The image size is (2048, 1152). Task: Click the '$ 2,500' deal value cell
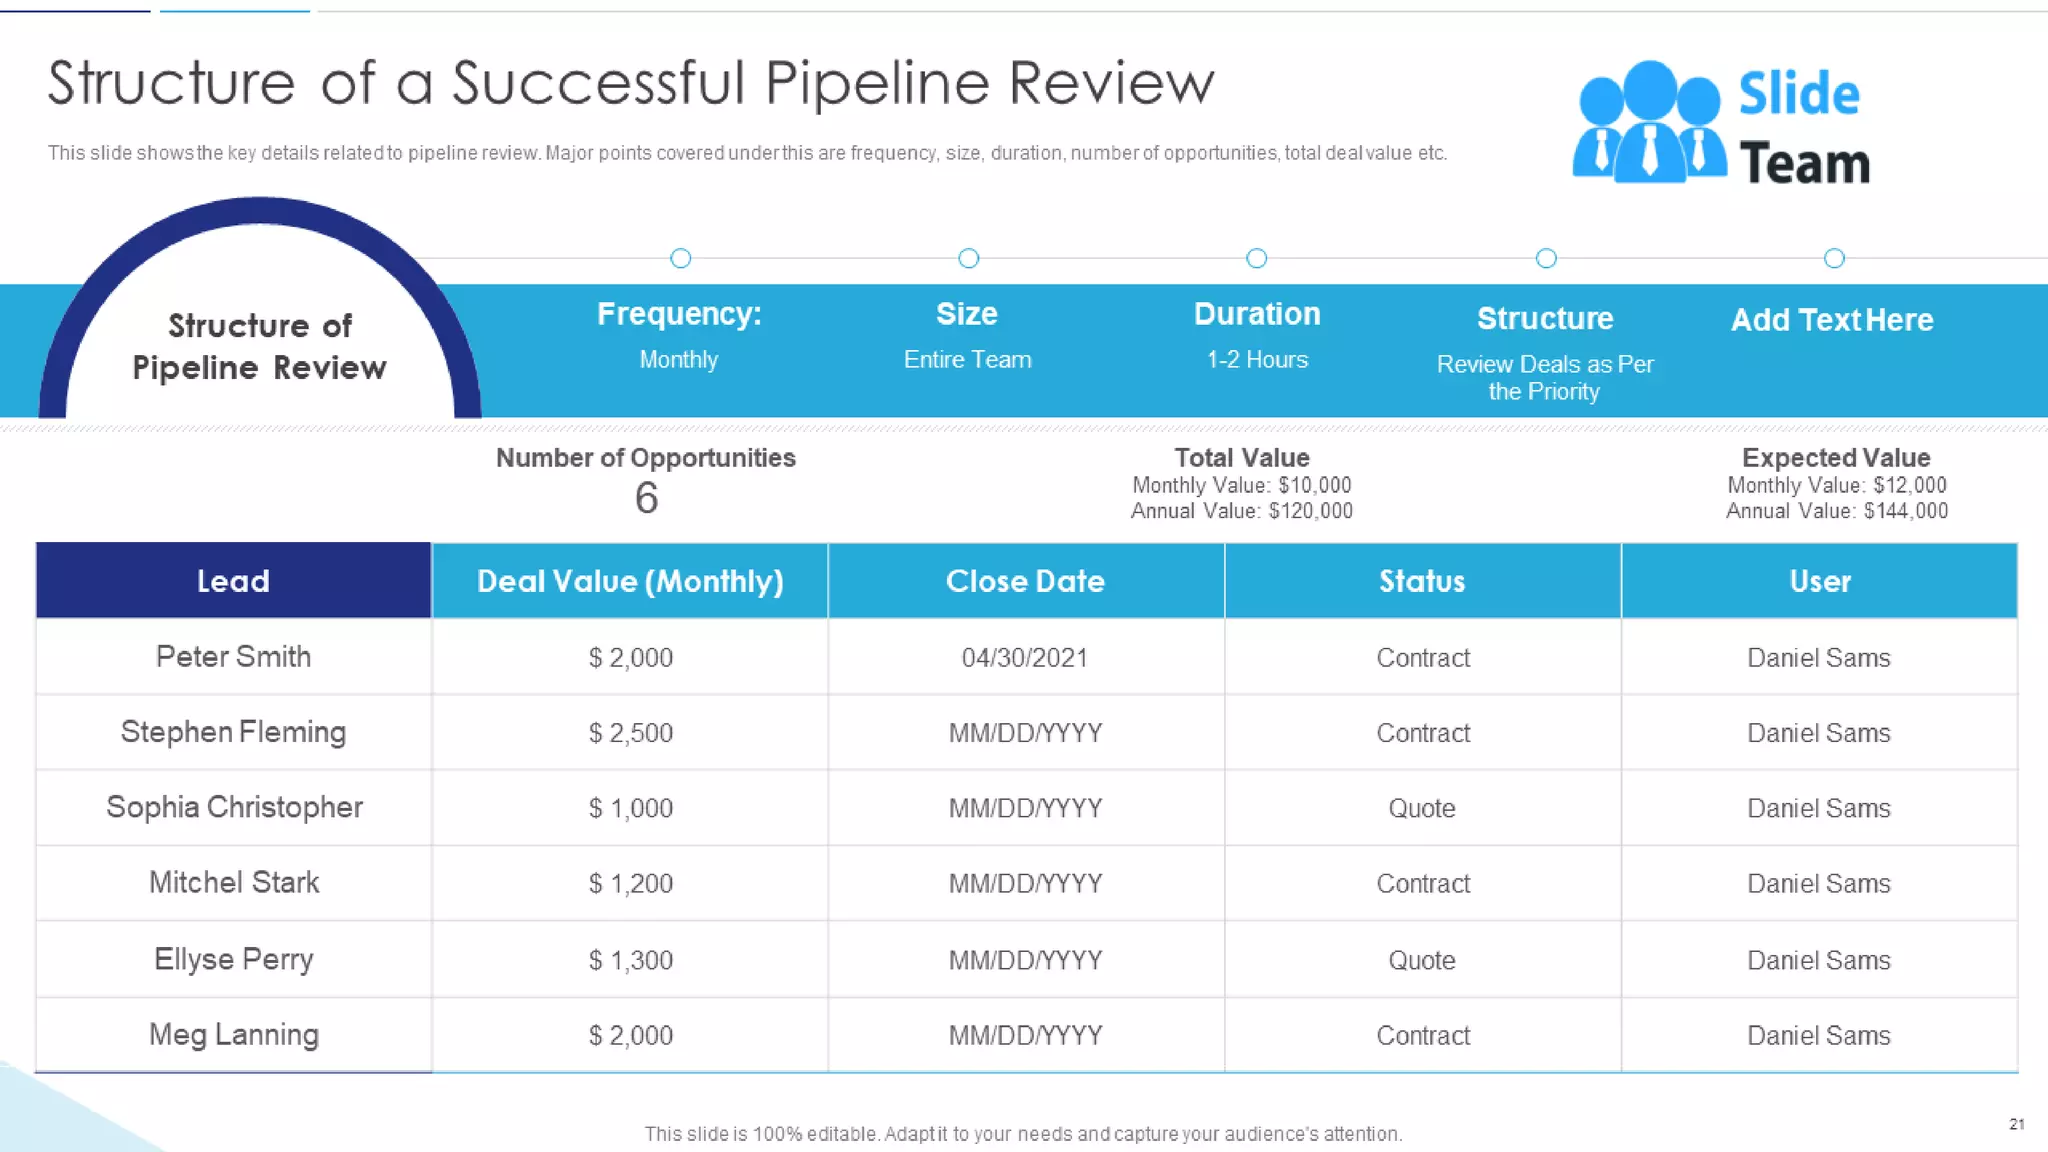630,733
